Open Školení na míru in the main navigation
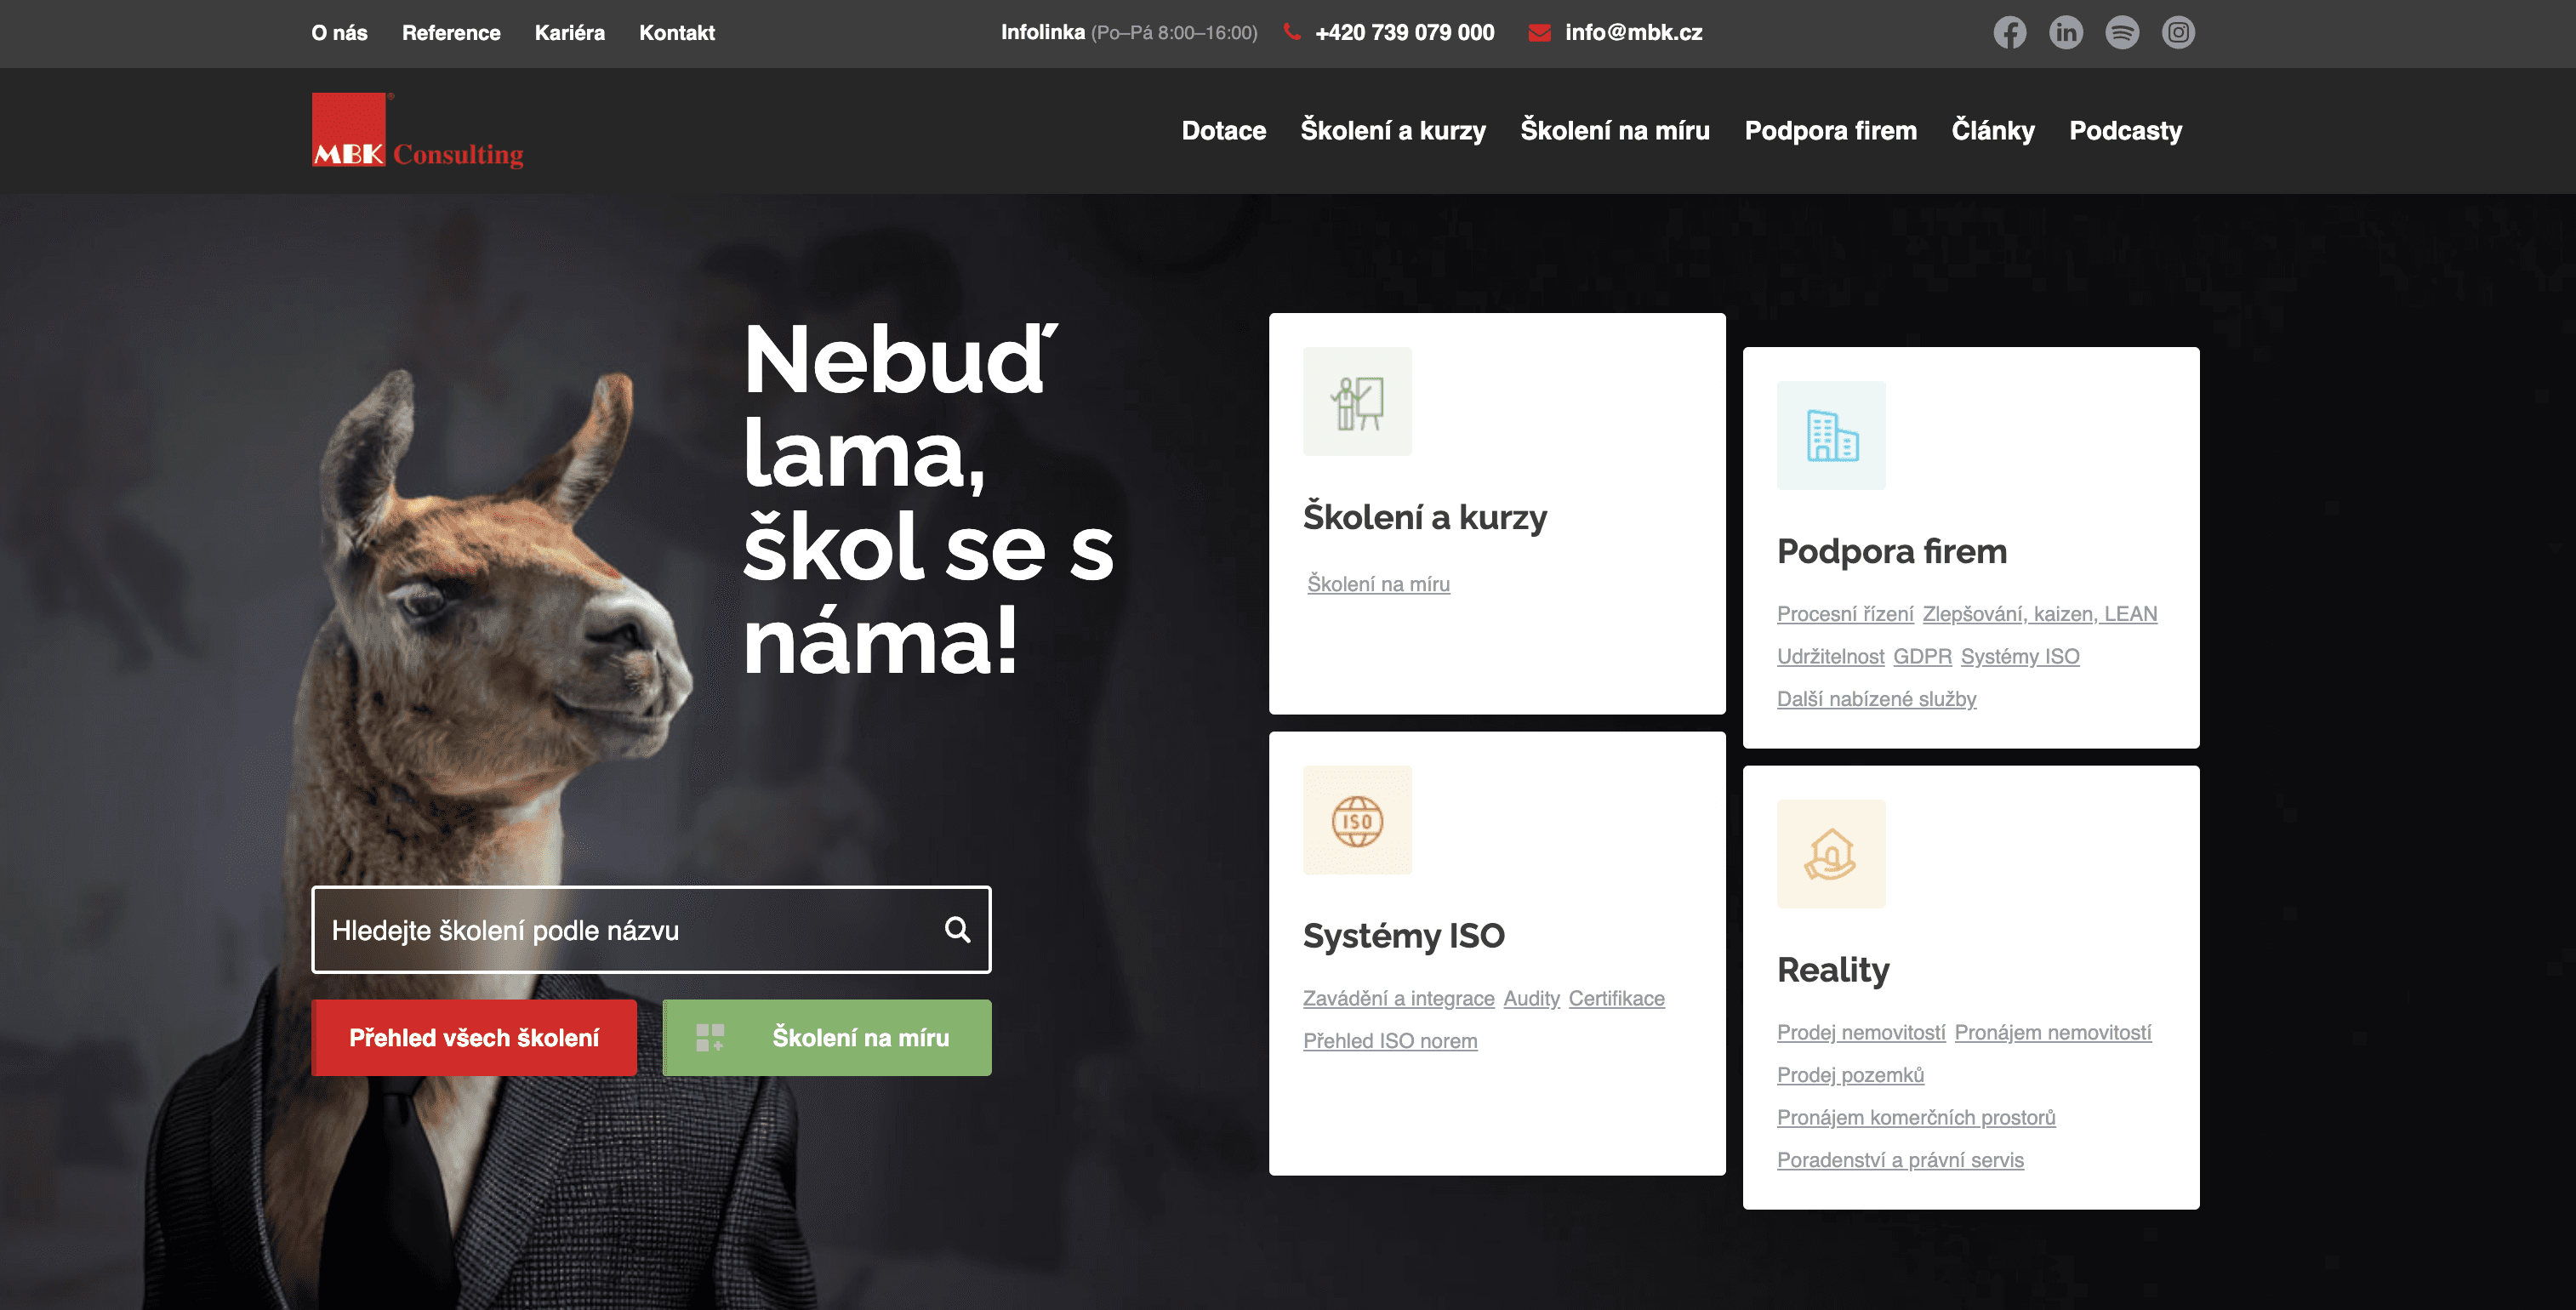 [x=1615, y=131]
